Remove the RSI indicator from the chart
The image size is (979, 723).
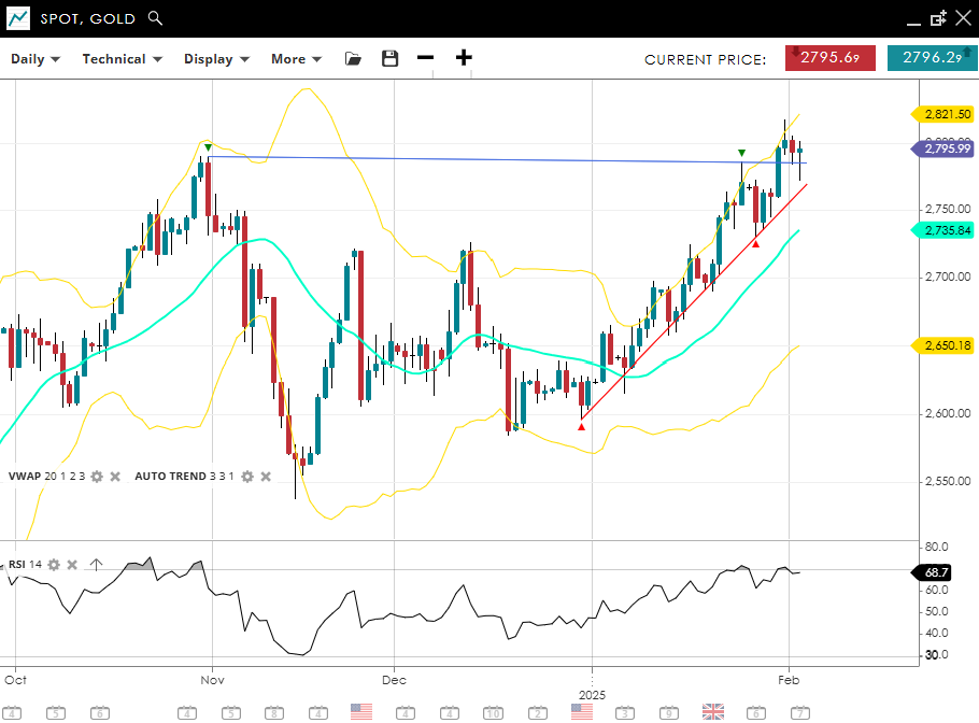pos(72,565)
